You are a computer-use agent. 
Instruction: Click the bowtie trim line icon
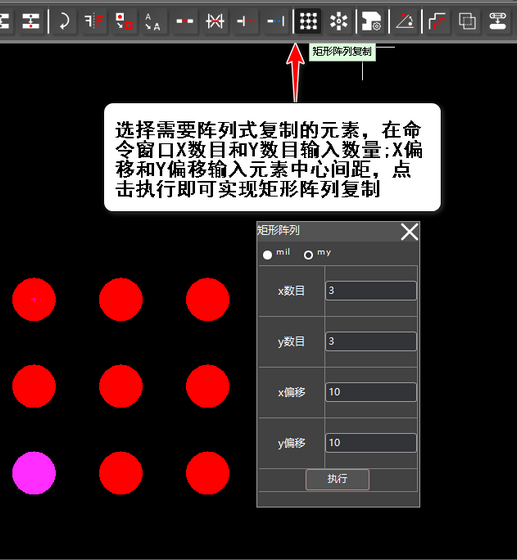pos(215,21)
